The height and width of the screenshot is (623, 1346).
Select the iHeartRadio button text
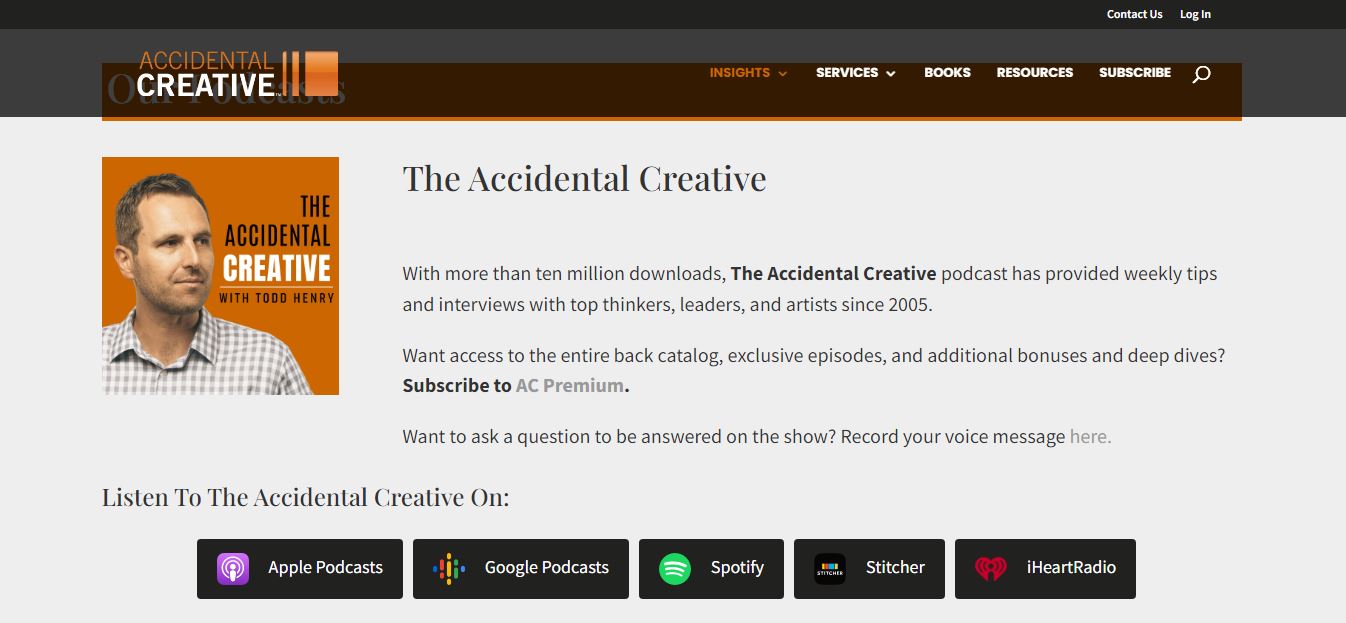tap(1071, 567)
